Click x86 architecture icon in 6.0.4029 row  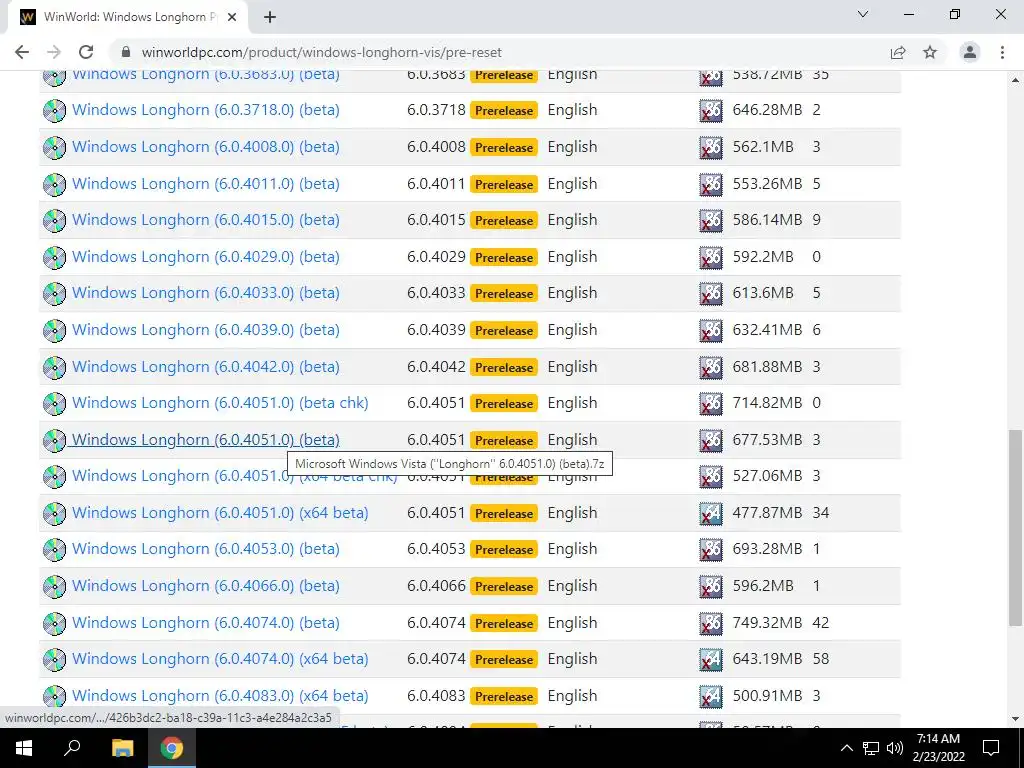pyautogui.click(x=711, y=257)
